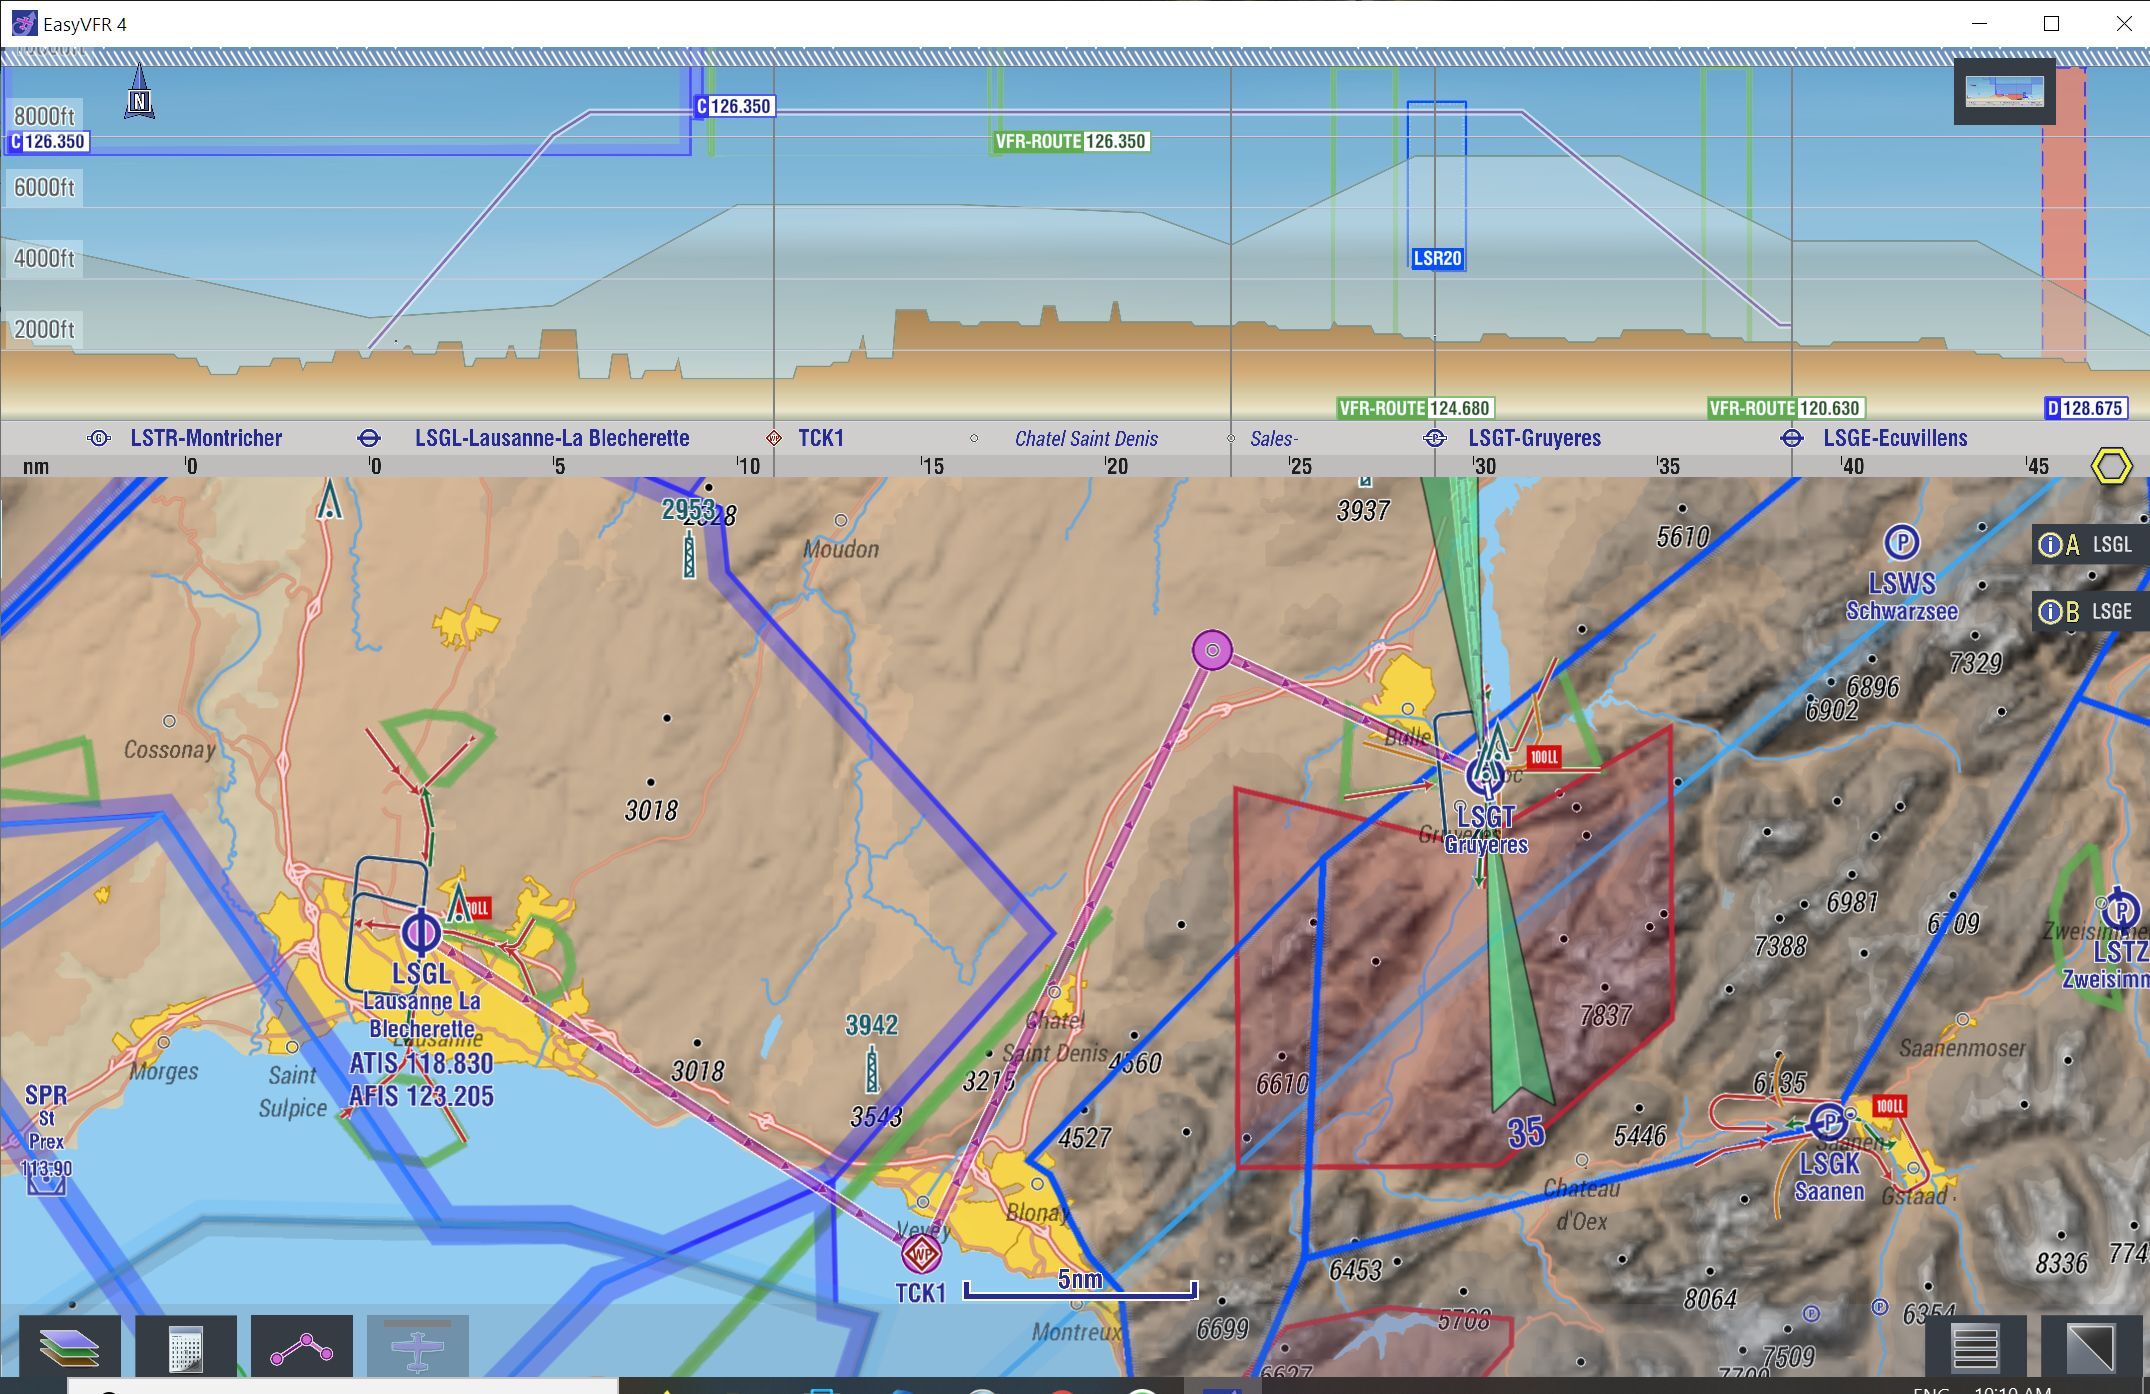
Task: Click the D 128.675 frequency tag
Action: (2085, 408)
